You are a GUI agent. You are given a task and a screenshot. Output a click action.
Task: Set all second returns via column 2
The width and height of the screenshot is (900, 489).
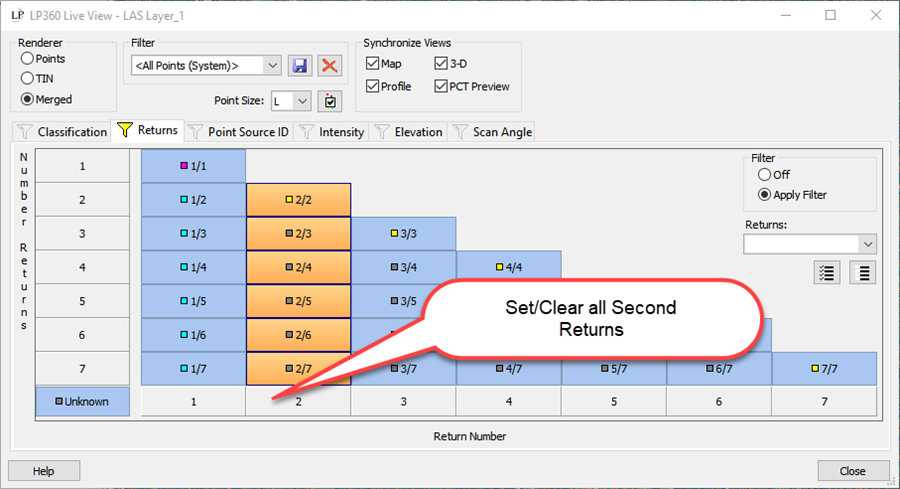click(x=298, y=402)
